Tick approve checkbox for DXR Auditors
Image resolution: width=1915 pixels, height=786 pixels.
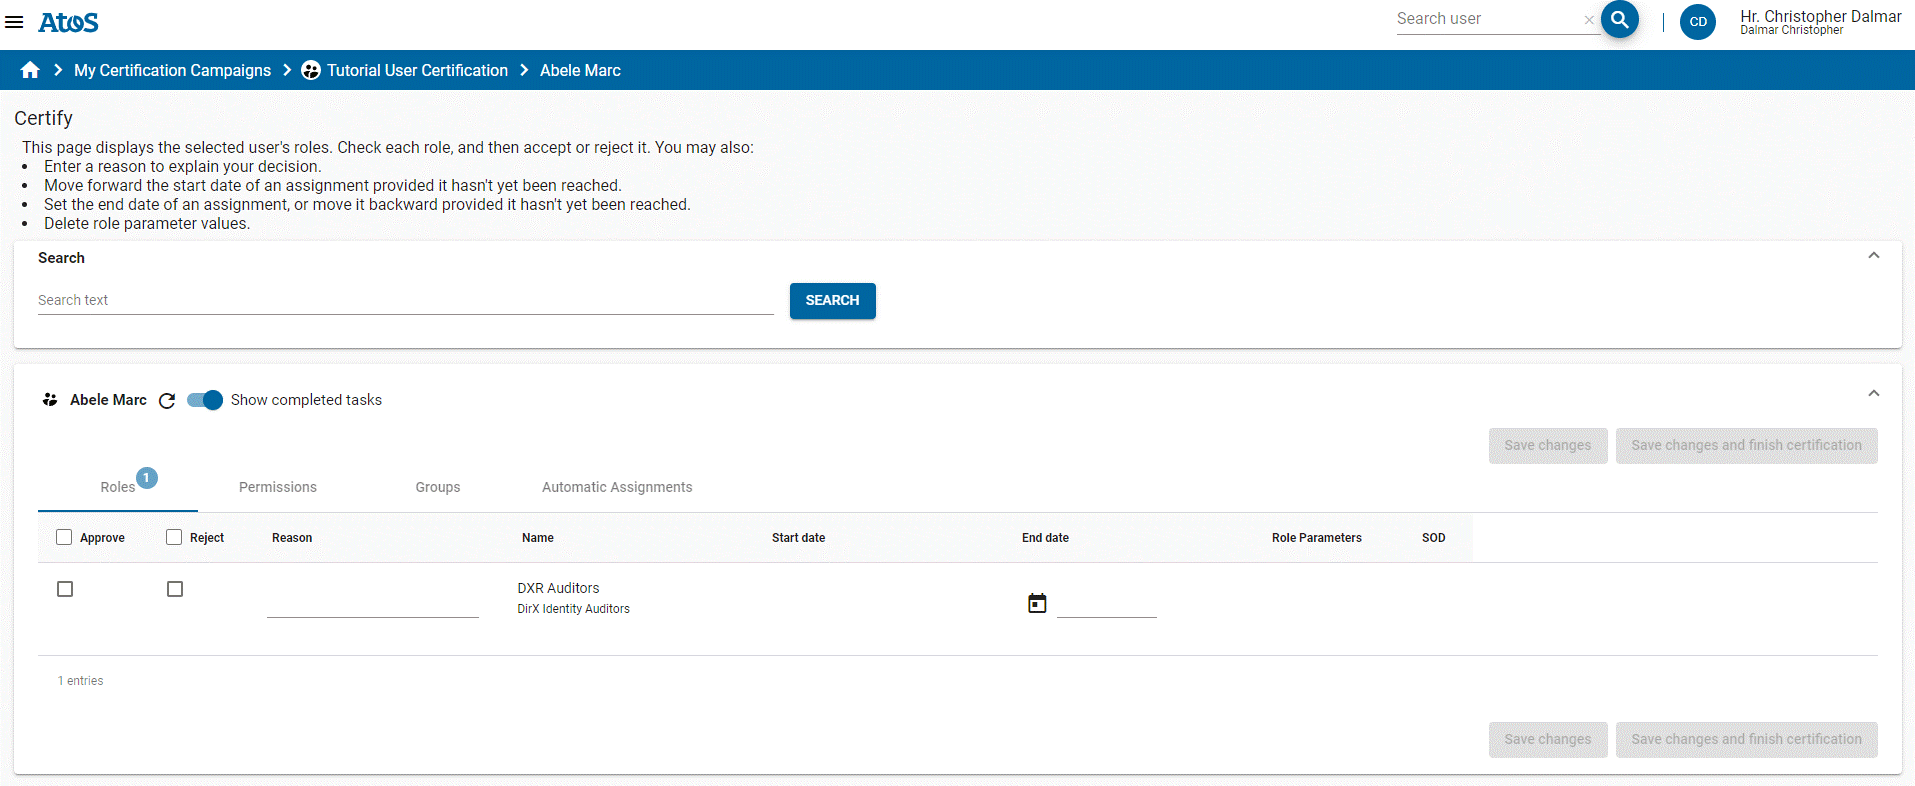65,589
